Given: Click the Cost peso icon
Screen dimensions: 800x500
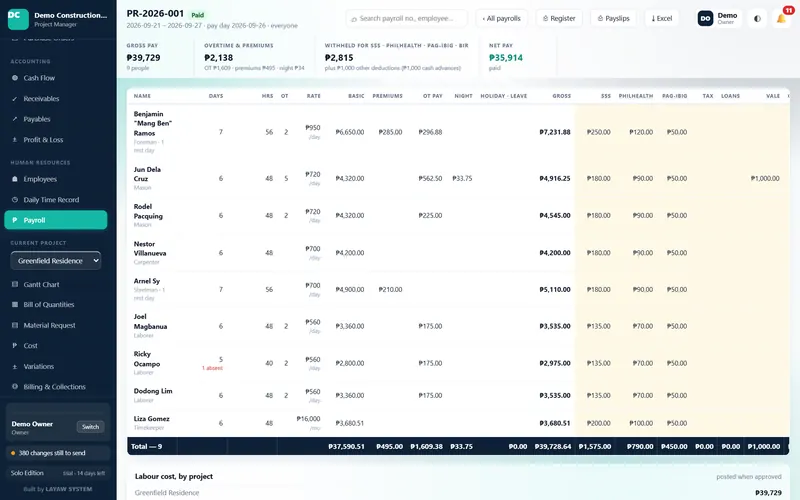Looking at the screenshot, I should click(x=15, y=345).
